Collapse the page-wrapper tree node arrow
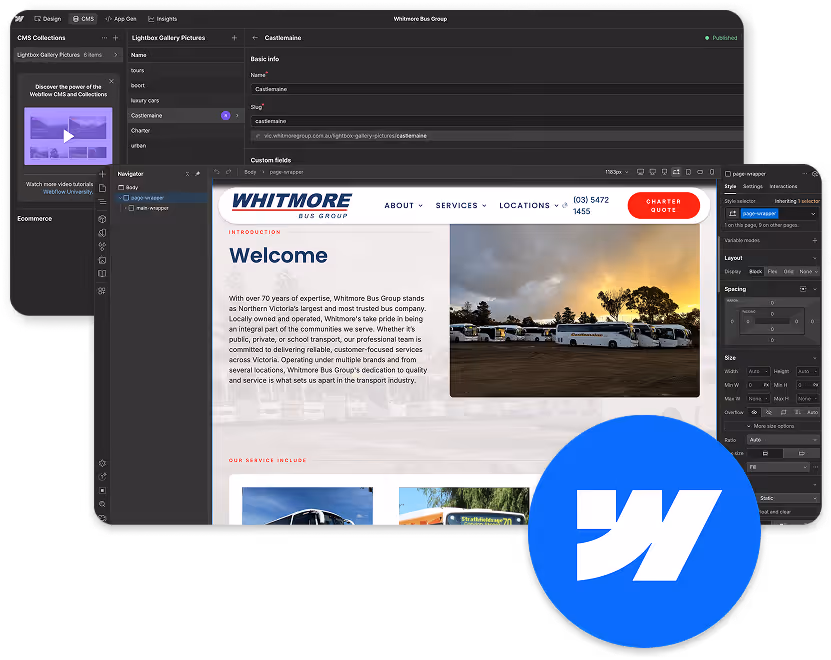 click(x=120, y=198)
